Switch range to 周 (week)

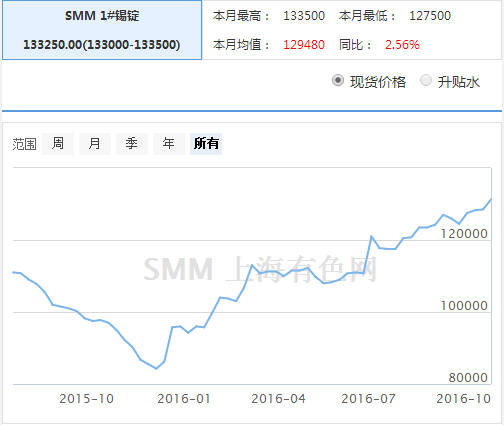pos(58,144)
